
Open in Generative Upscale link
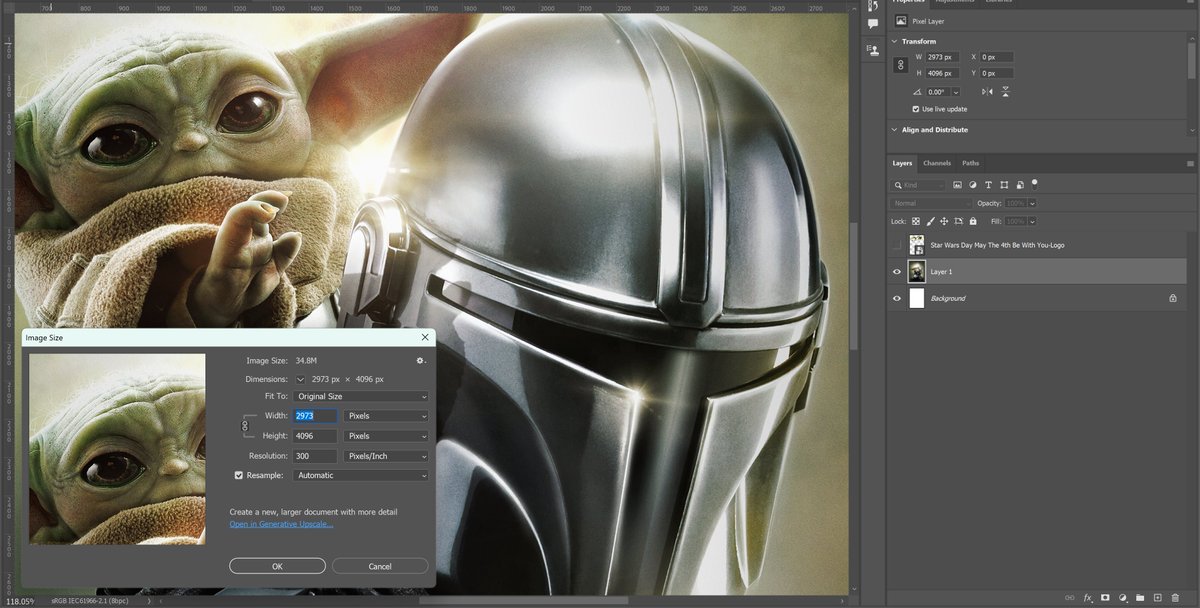[x=281, y=524]
